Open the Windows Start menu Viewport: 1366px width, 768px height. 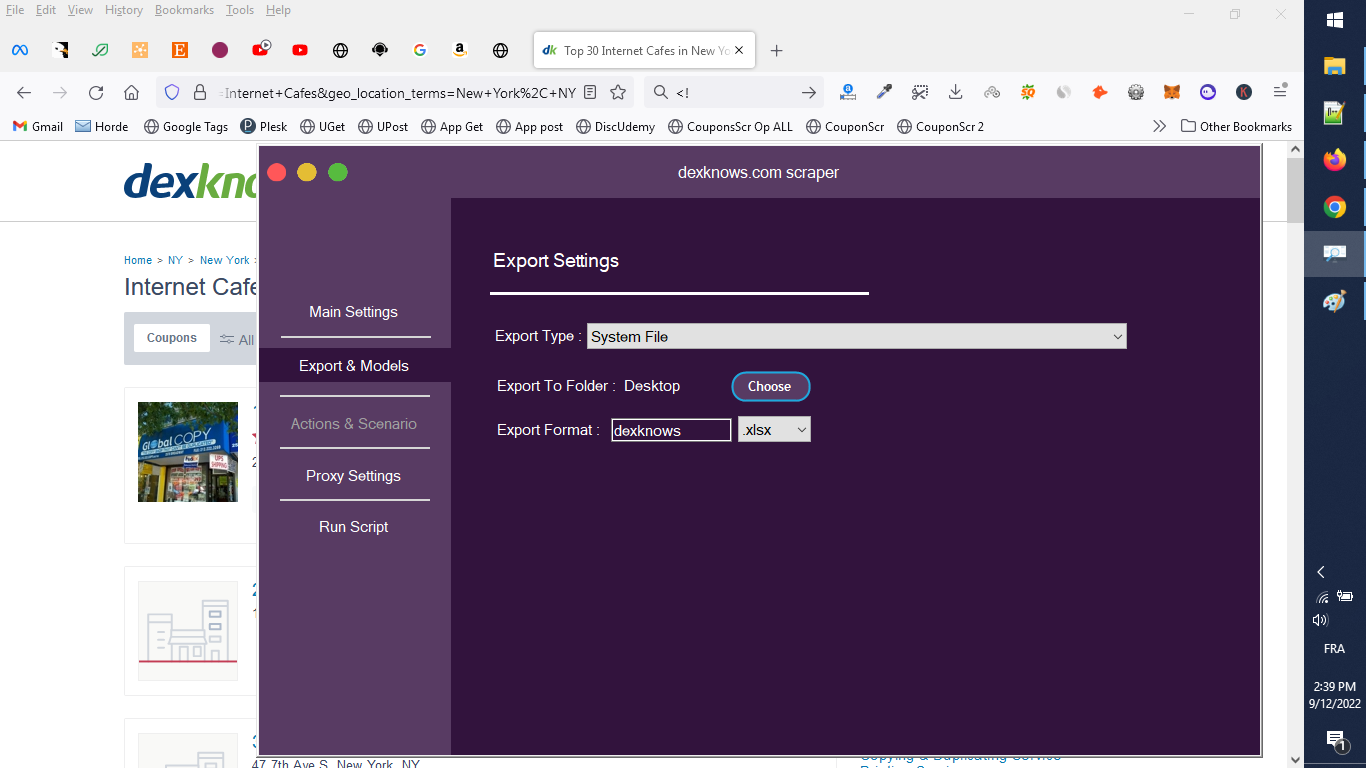(1335, 20)
